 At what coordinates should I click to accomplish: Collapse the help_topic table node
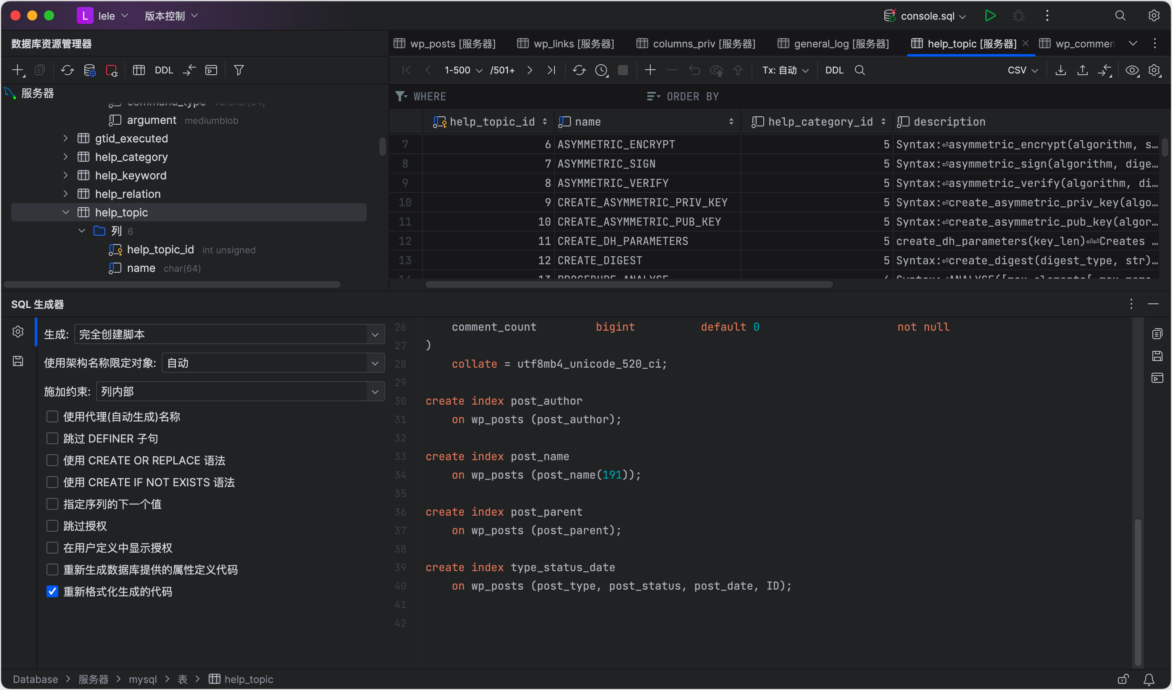pos(66,212)
